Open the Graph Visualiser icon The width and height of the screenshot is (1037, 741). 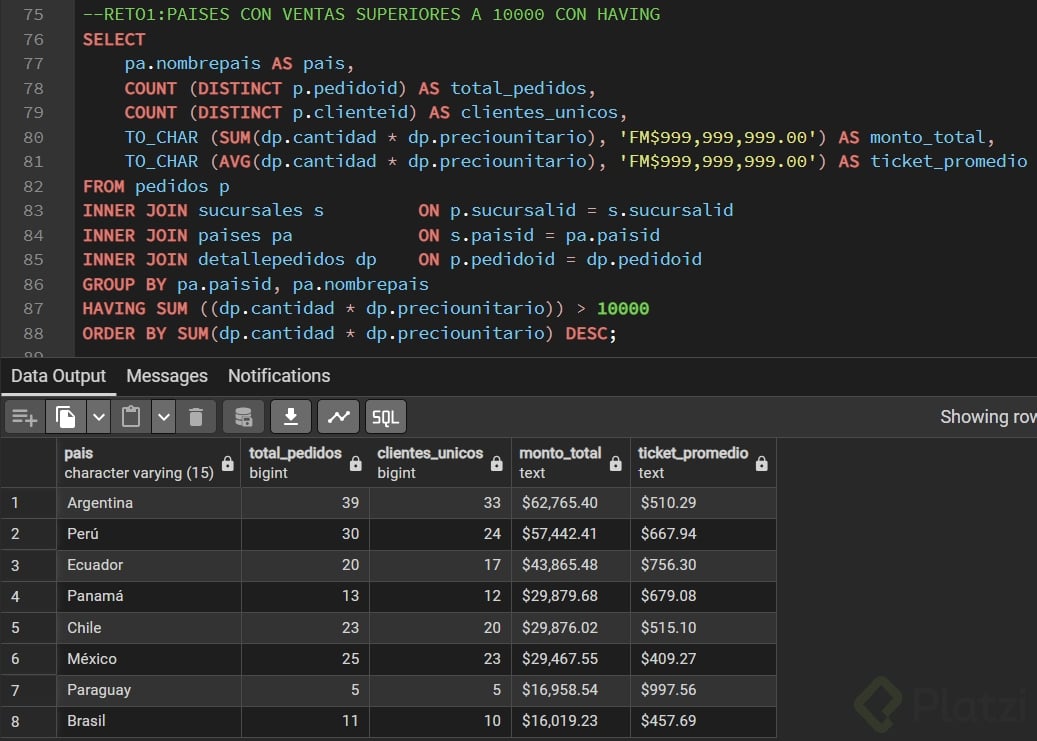pyautogui.click(x=338, y=417)
